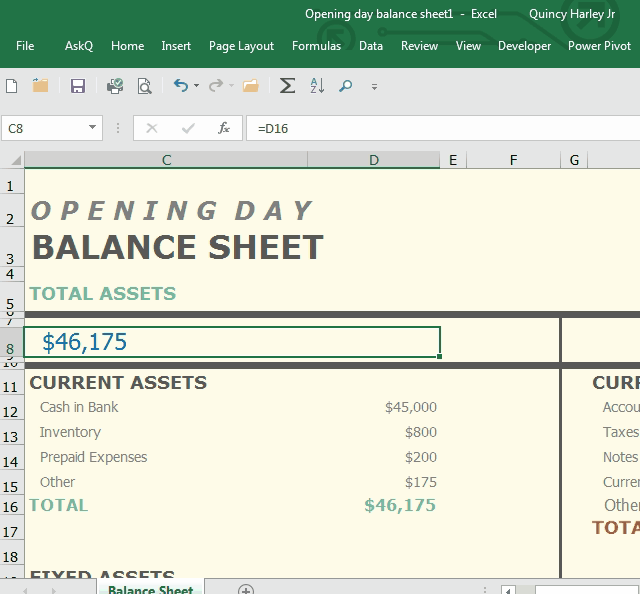Click the Quick Print icon

(x=115, y=86)
